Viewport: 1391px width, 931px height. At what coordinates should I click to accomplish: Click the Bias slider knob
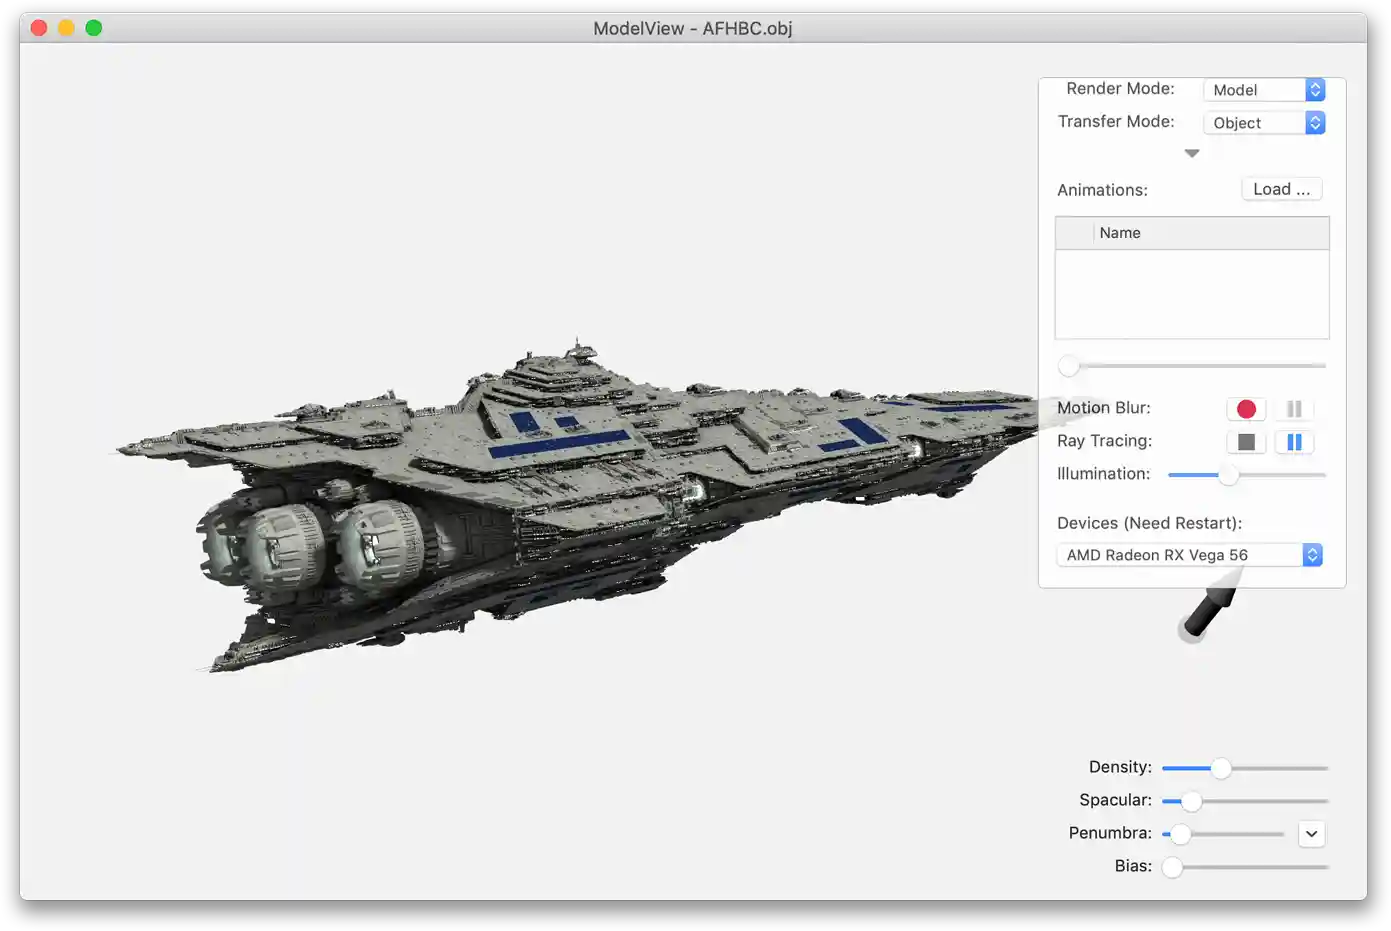[1173, 867]
